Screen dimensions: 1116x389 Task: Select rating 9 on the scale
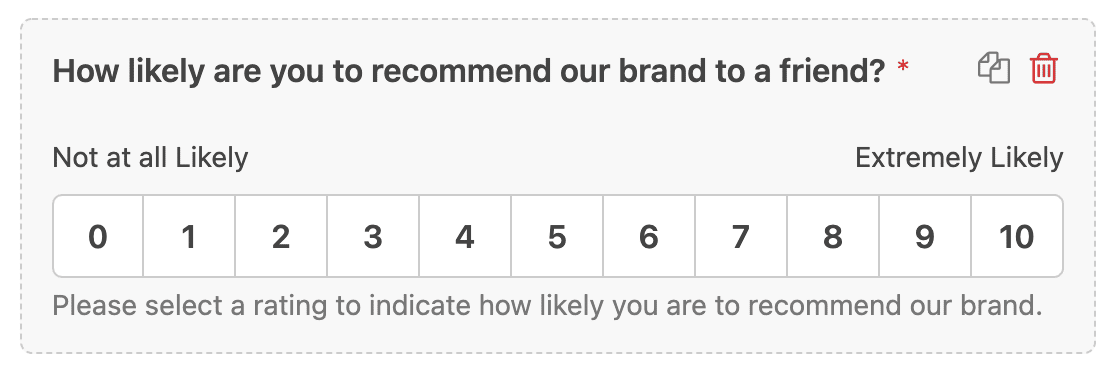925,236
